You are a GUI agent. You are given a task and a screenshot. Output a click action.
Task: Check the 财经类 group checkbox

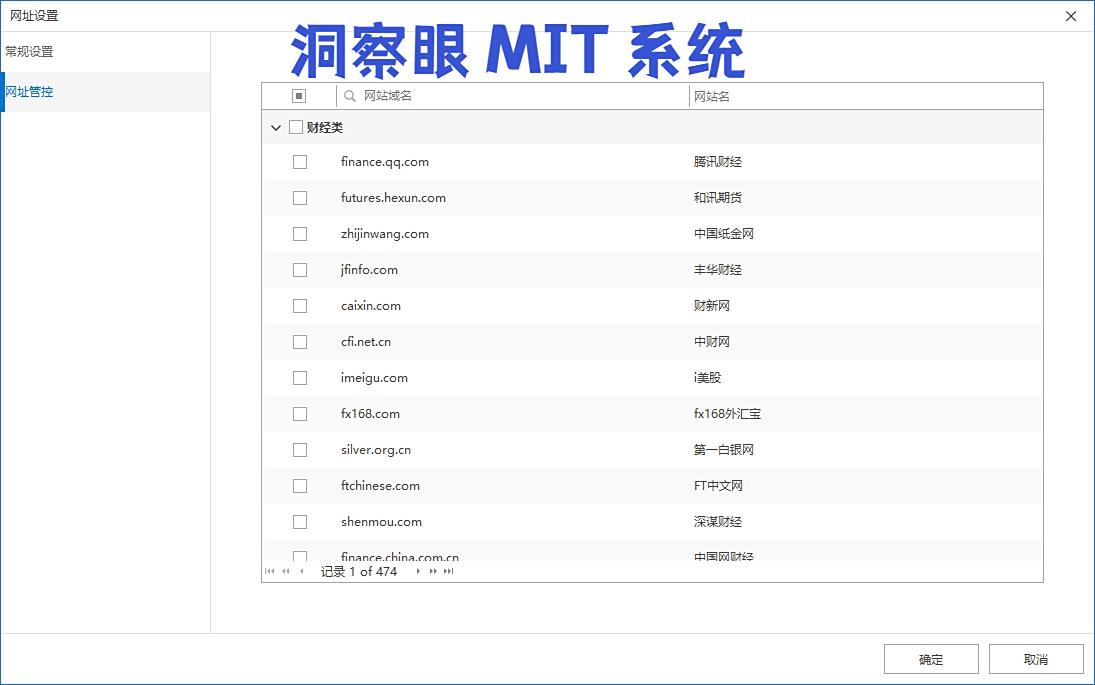tap(296, 127)
